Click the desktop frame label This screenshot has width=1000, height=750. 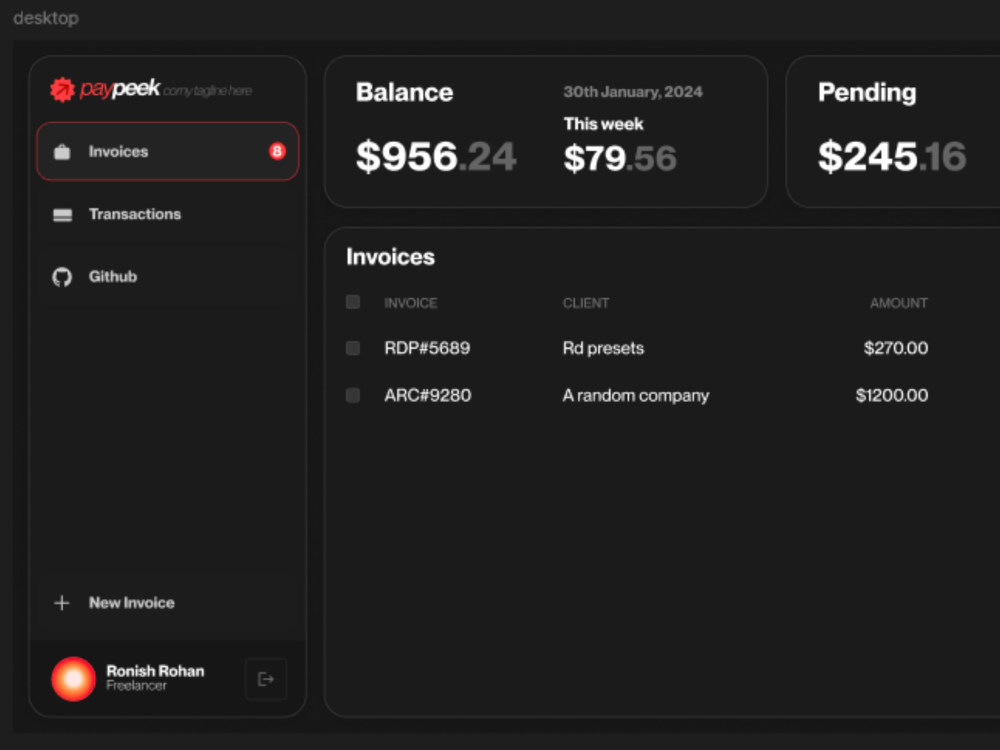(46, 18)
